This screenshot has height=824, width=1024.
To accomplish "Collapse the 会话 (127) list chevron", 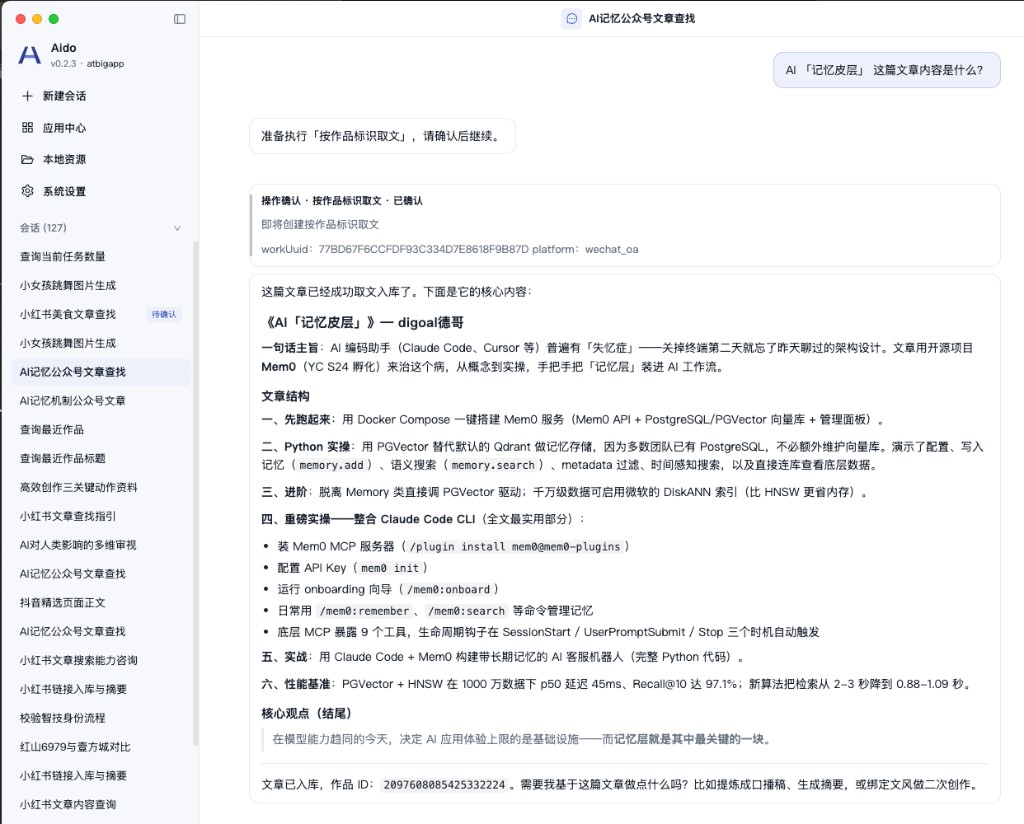I will 177,228.
